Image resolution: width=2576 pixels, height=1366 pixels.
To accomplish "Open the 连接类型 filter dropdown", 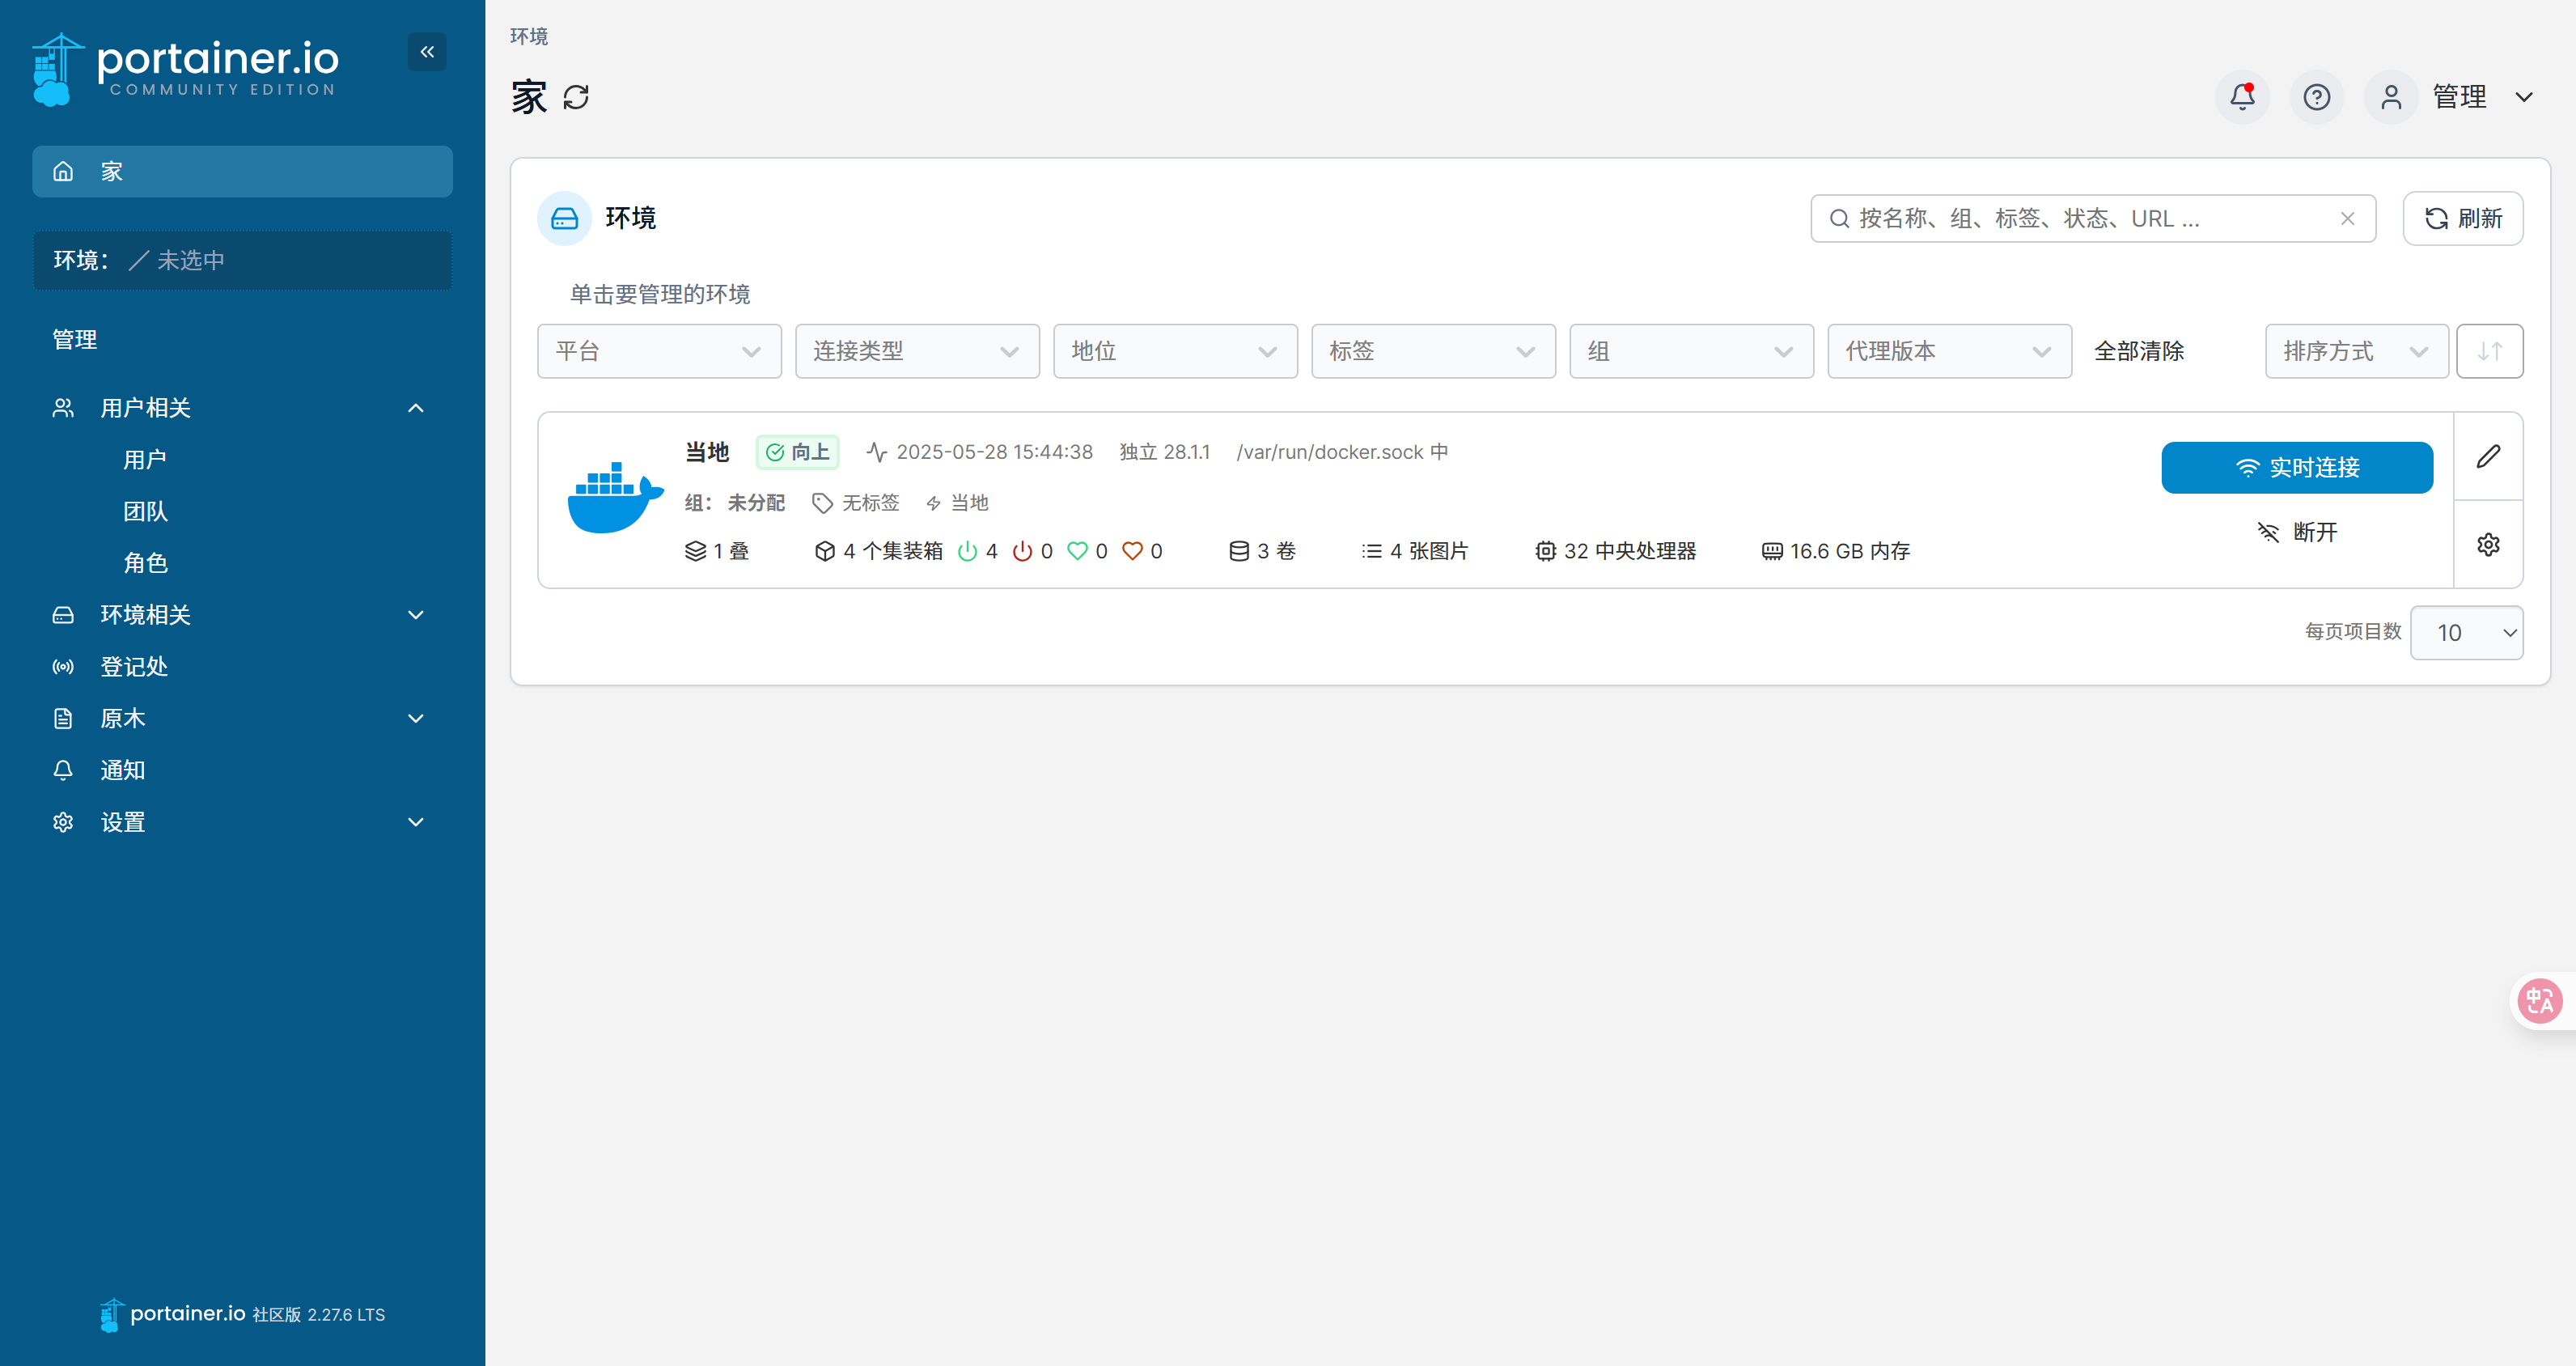I will click(917, 351).
